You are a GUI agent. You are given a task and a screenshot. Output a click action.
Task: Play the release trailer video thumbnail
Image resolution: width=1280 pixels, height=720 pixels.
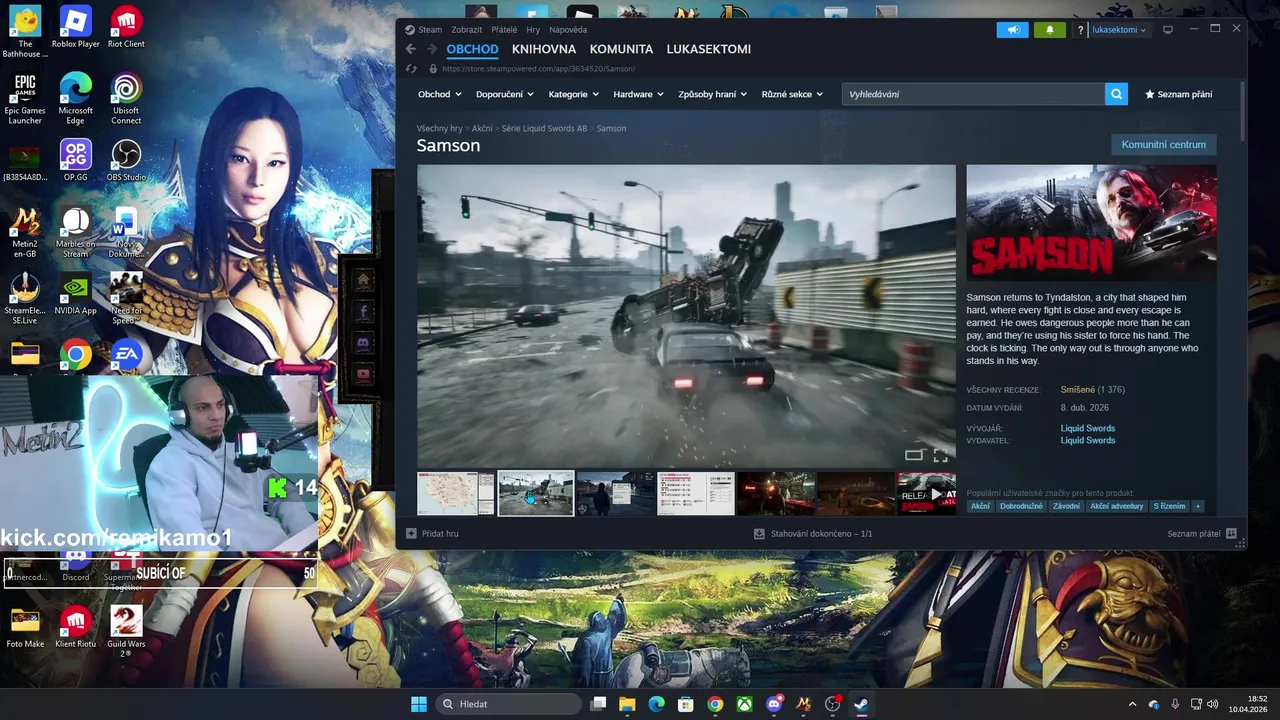click(x=926, y=494)
